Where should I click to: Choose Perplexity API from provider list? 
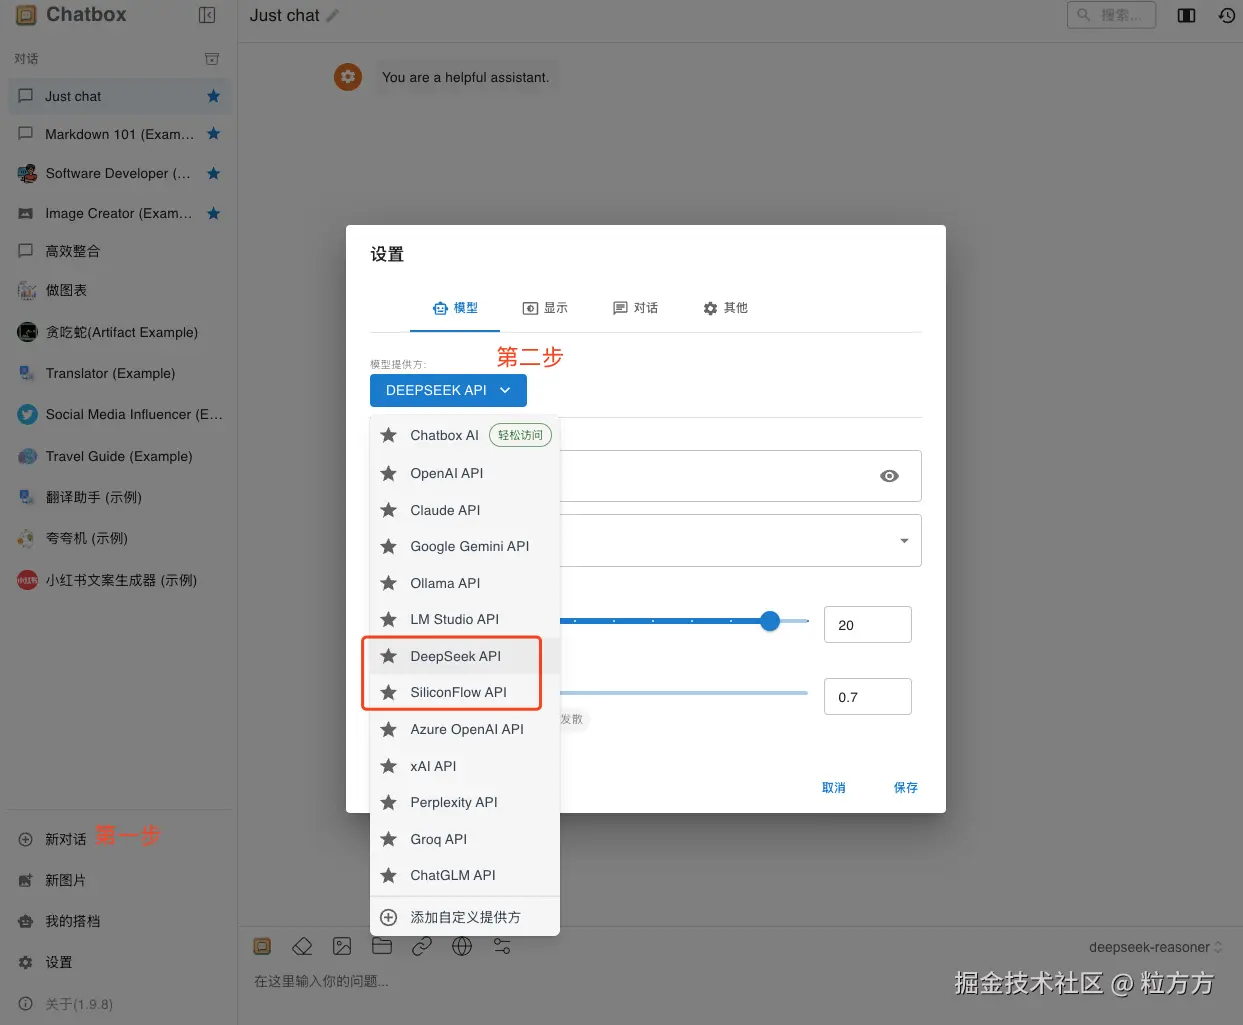[x=465, y=802]
